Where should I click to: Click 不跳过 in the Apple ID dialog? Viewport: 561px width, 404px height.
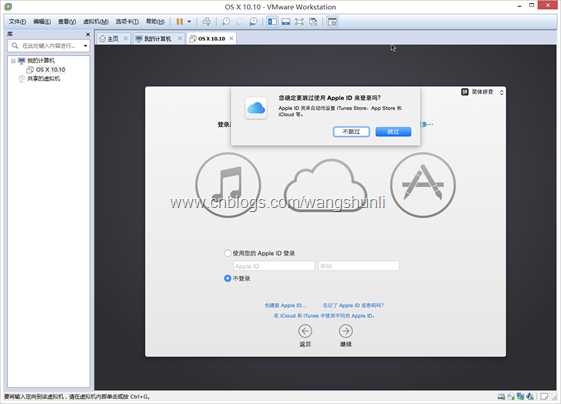(351, 132)
